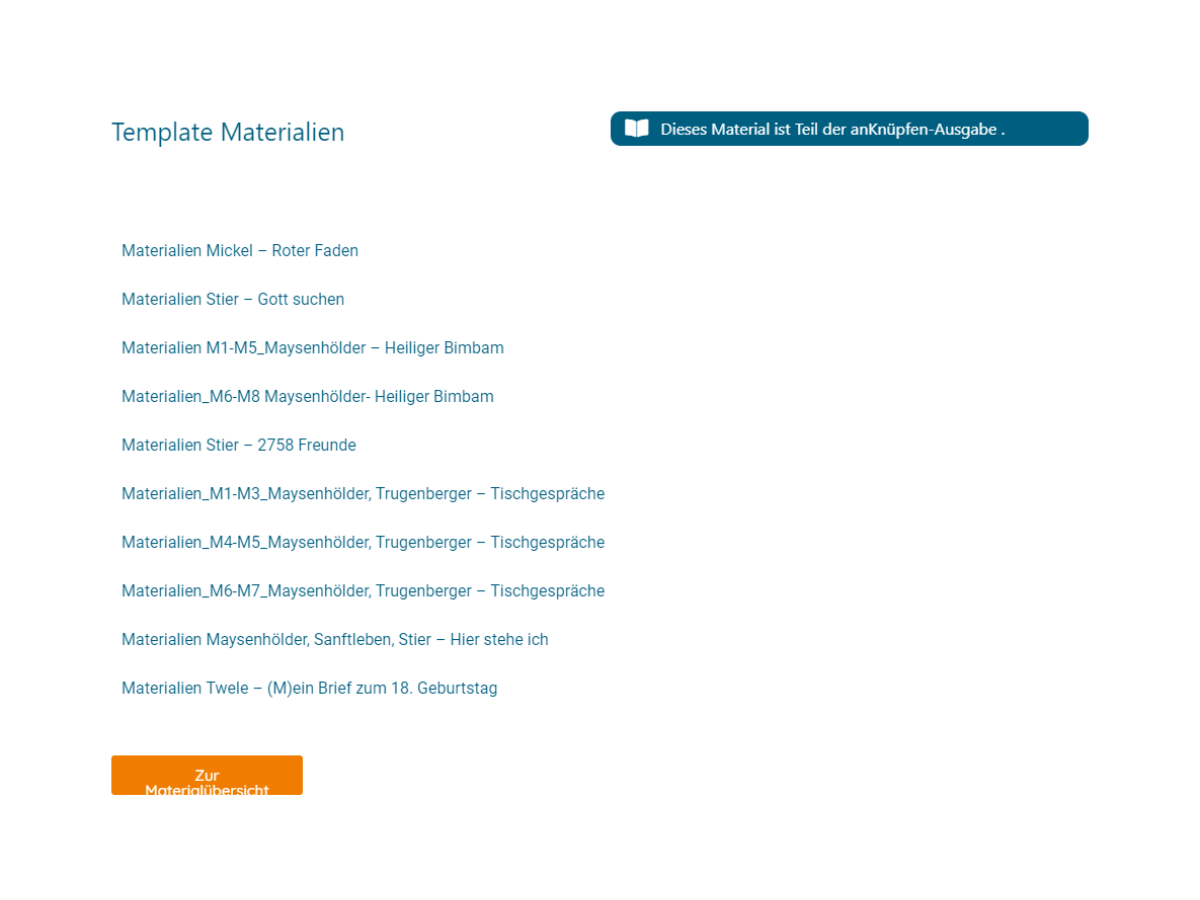Screen dimensions: 1200x900
Task: Click the open book icon in the banner
Action: click(637, 129)
